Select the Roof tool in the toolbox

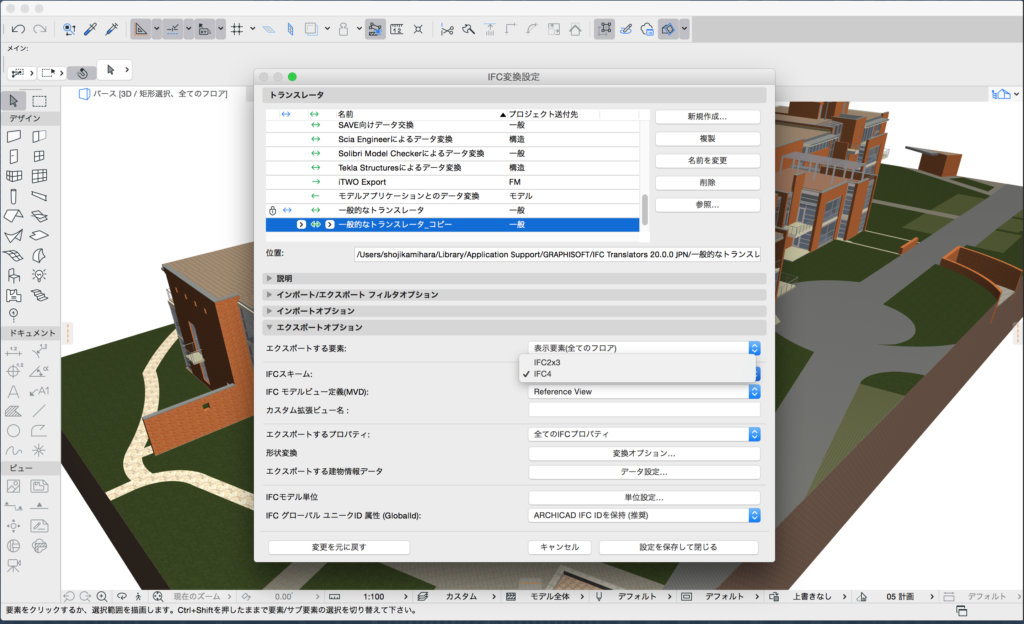tap(14, 215)
